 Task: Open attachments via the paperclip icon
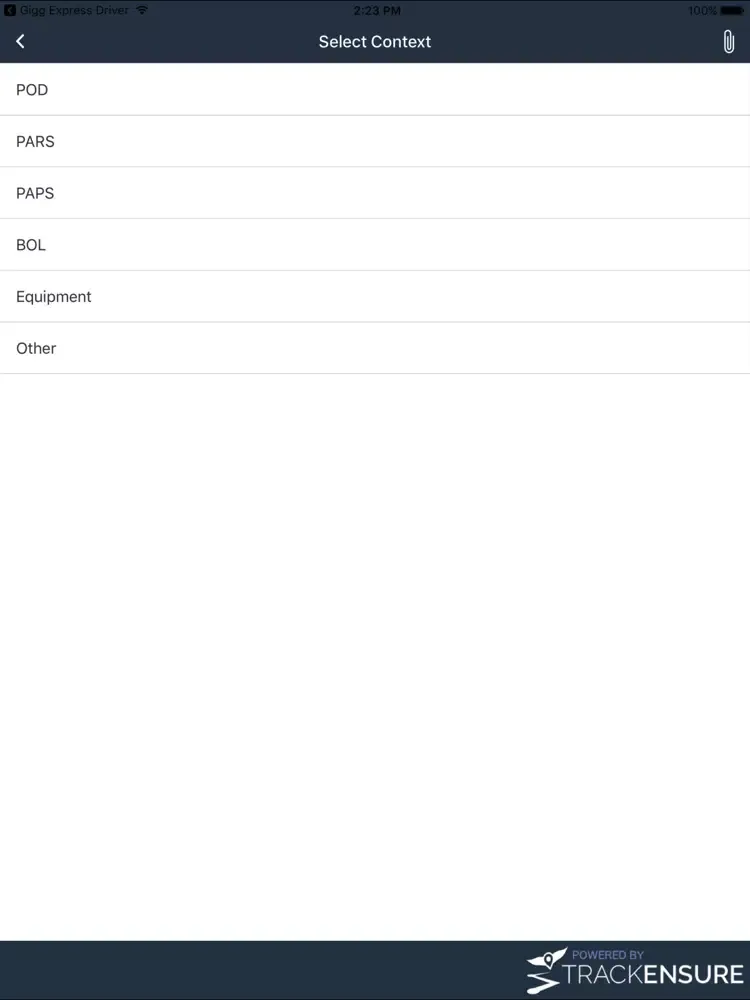[729, 42]
